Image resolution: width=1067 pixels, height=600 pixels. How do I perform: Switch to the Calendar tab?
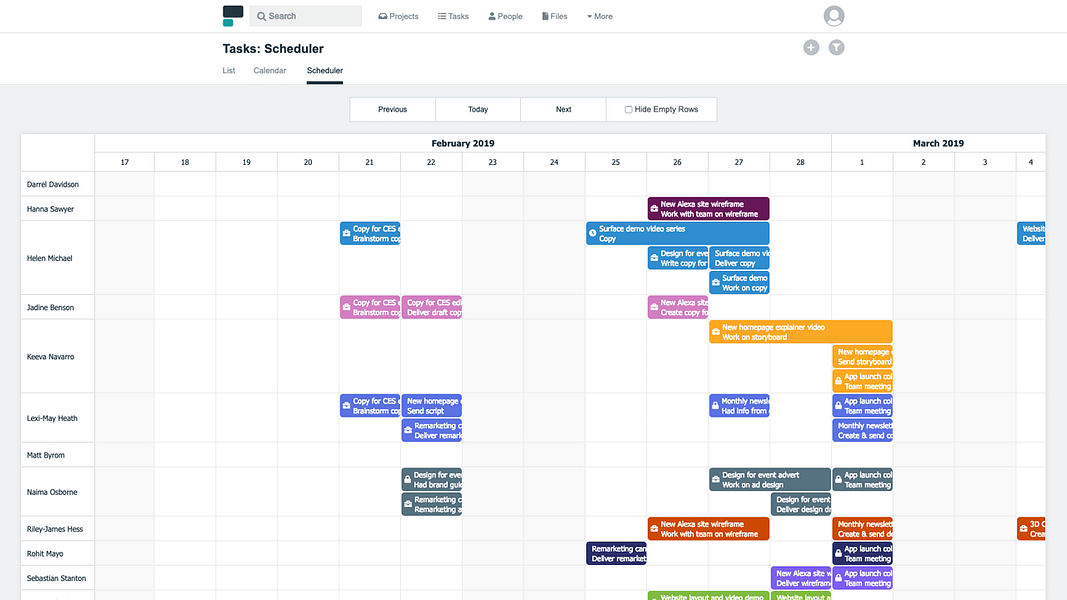[x=269, y=71]
